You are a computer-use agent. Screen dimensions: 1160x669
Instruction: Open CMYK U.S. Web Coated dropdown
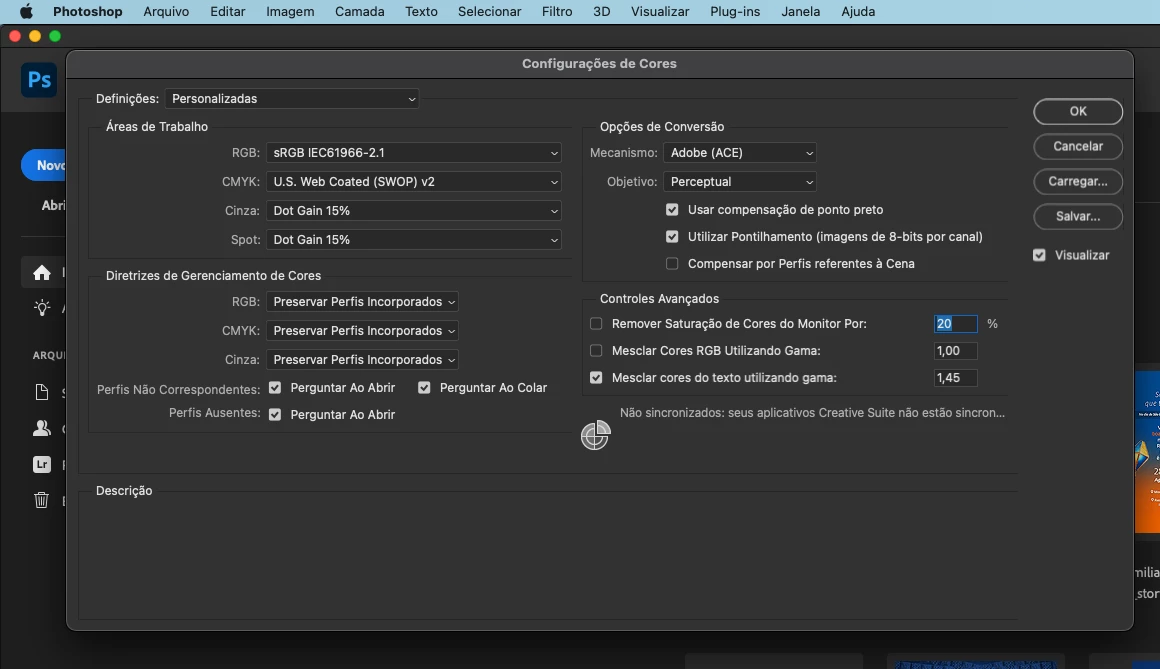[x=414, y=182]
